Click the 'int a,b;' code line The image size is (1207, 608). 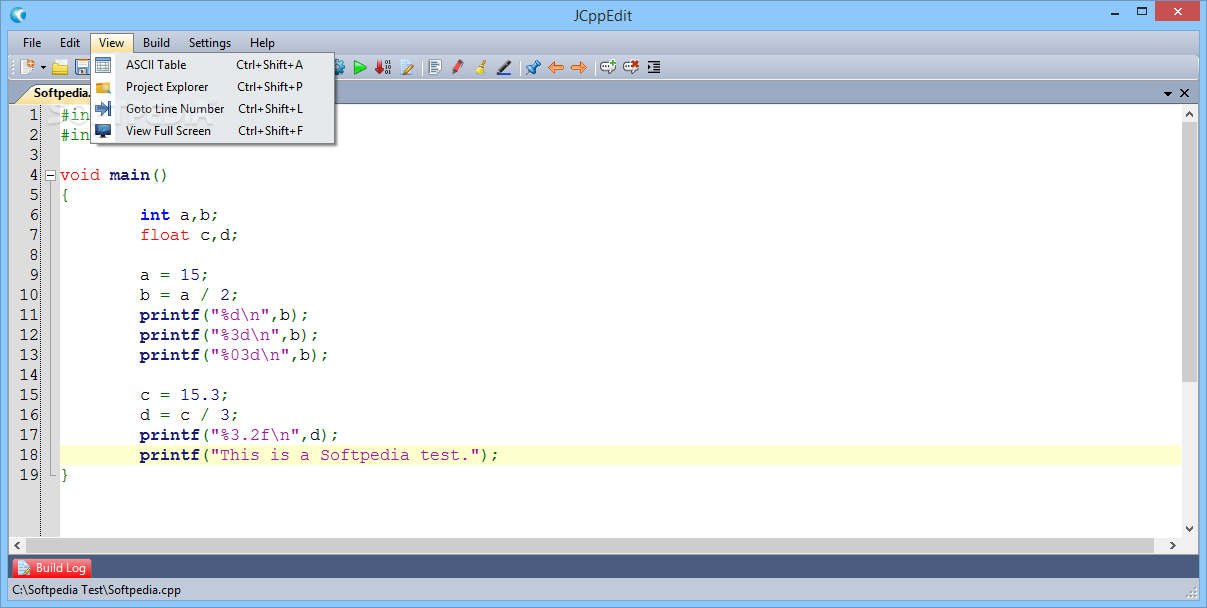tap(179, 215)
